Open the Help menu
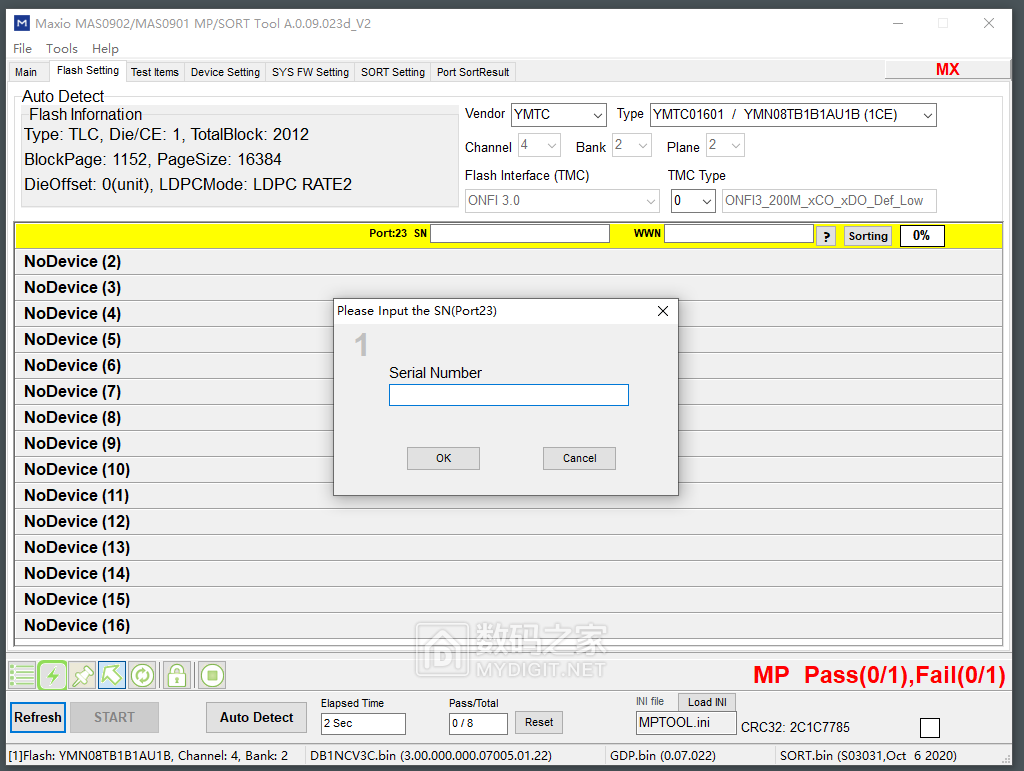The width and height of the screenshot is (1024, 771). 105,48
